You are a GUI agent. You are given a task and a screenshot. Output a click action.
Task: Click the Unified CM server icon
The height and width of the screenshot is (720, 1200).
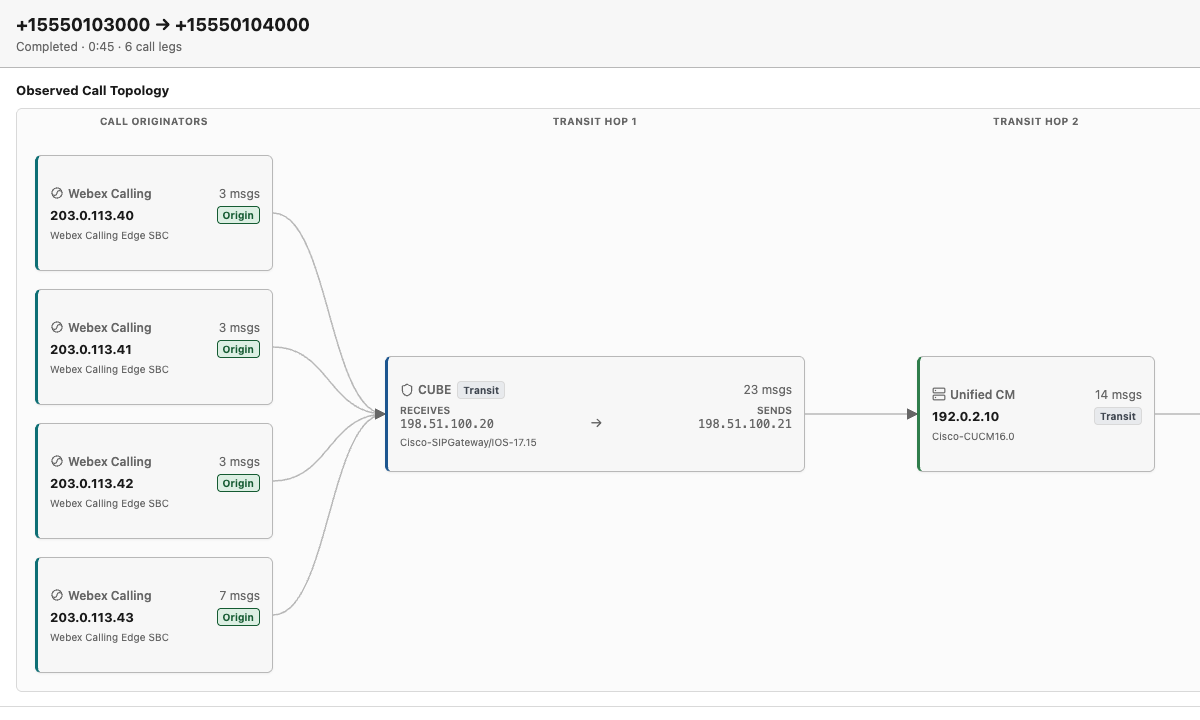pos(939,395)
